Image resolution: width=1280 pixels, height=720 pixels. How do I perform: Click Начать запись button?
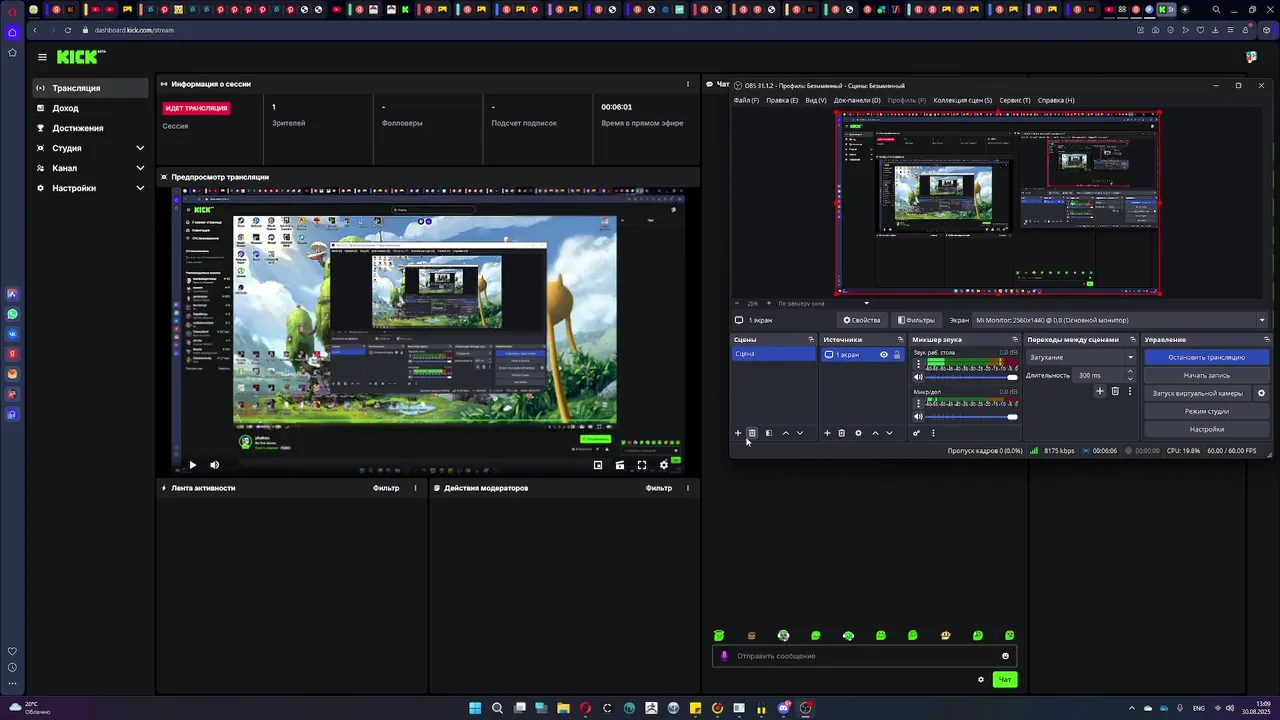click(x=1206, y=375)
